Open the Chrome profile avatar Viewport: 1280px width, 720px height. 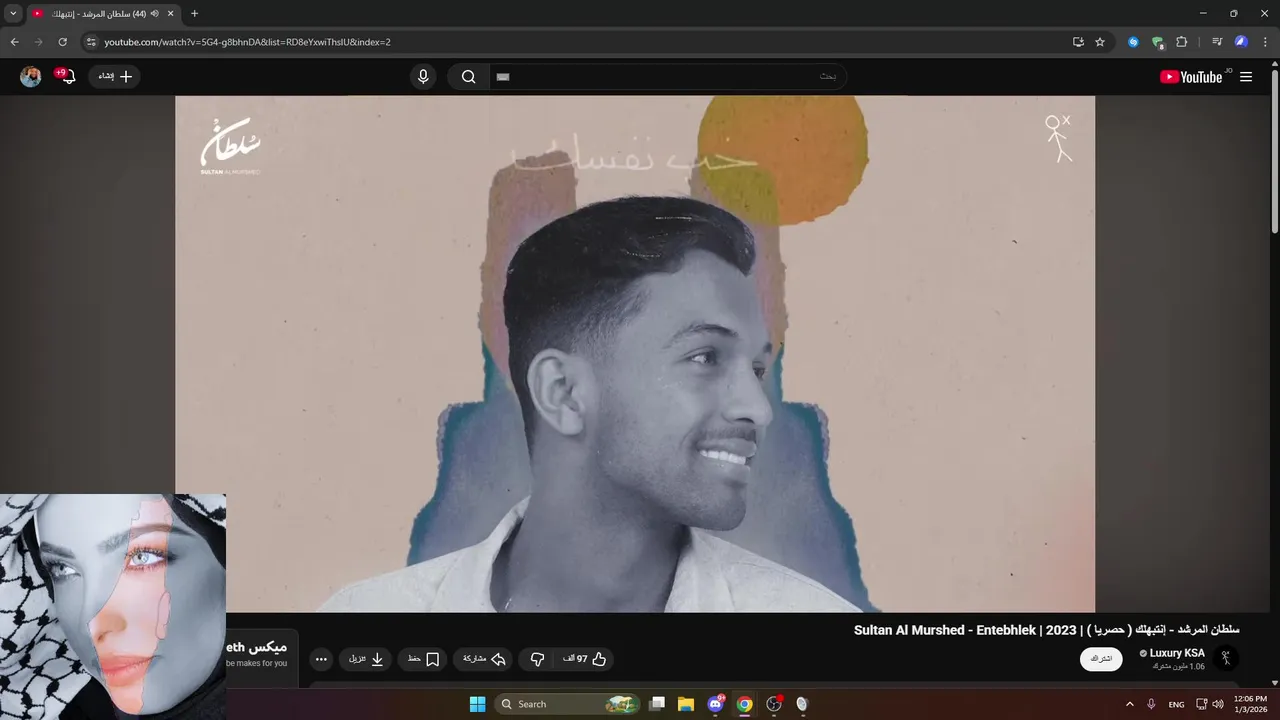(x=1241, y=42)
